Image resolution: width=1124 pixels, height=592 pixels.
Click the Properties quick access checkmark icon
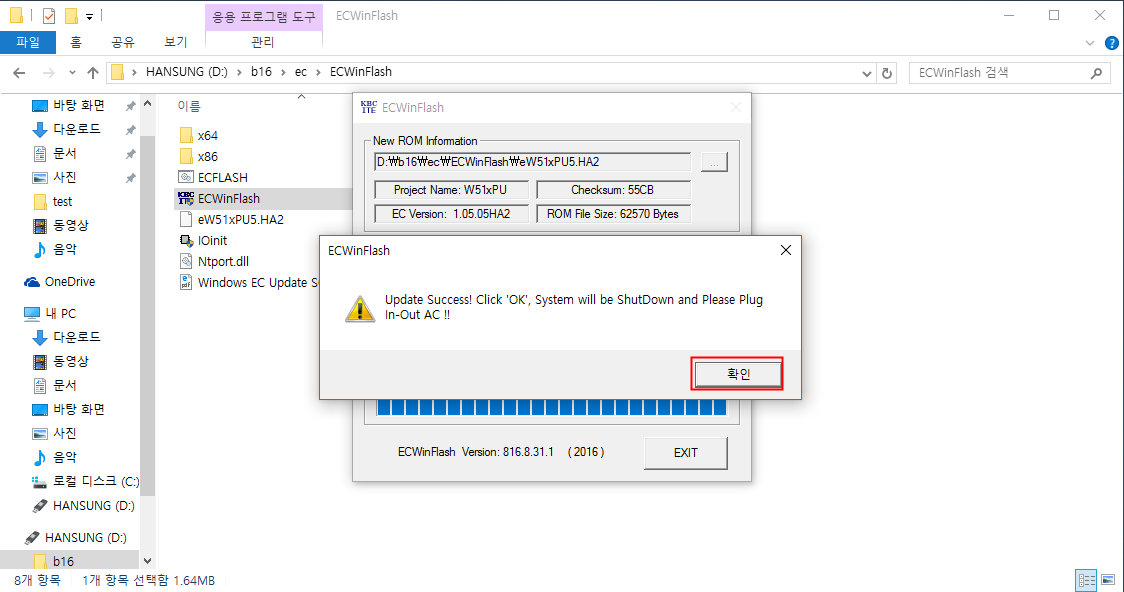click(x=49, y=15)
